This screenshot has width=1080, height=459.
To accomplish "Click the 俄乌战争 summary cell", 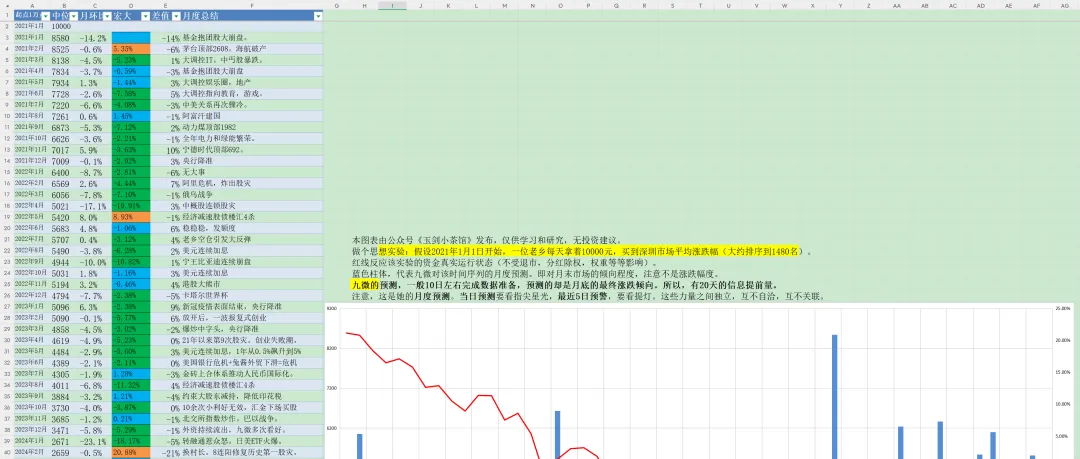I will click(252, 194).
